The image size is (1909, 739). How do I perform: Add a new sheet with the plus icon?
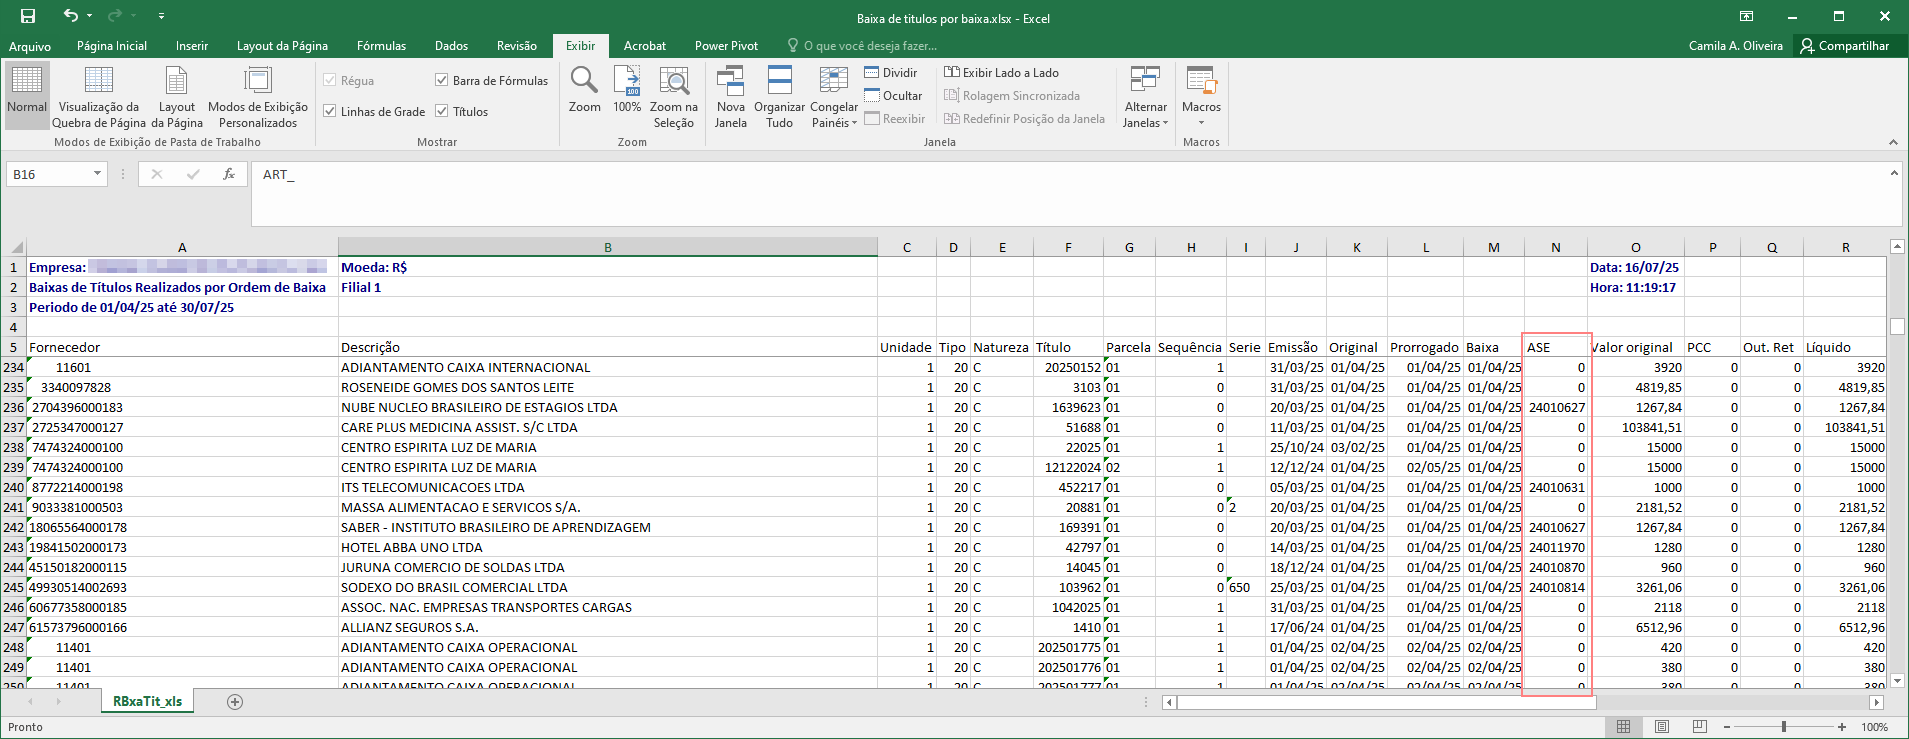tap(235, 702)
